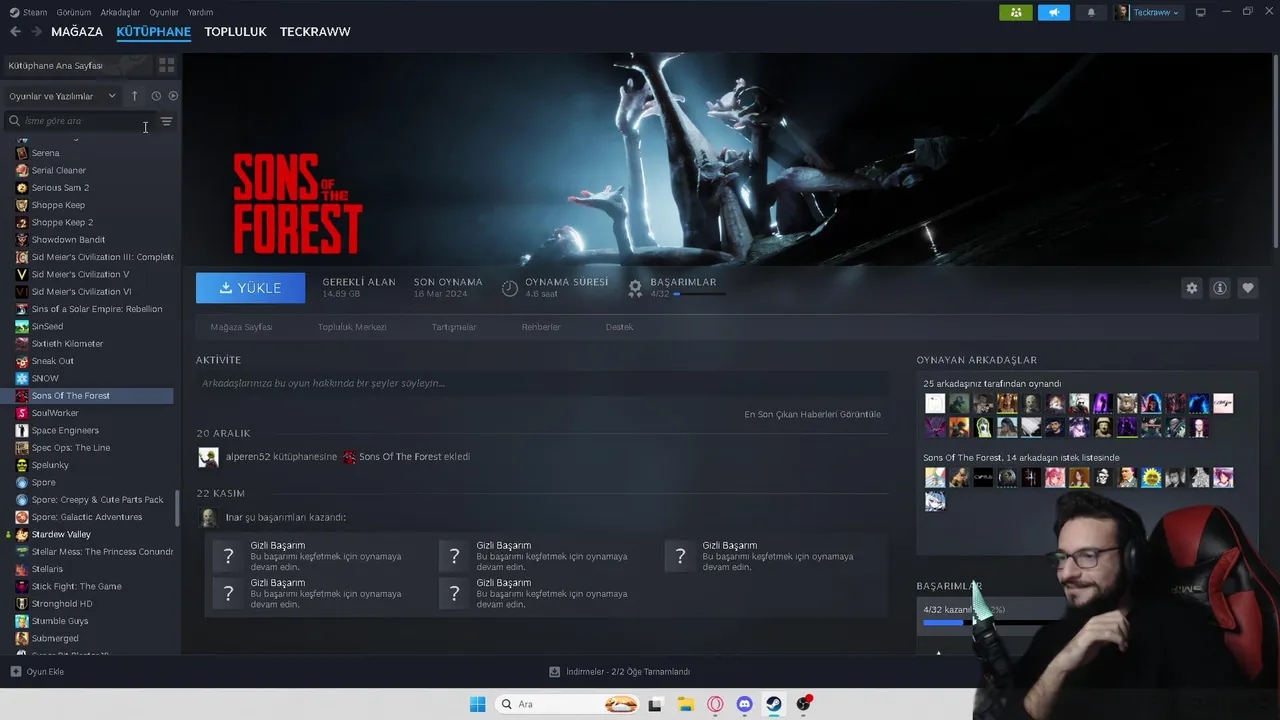Open the Destek link
The width and height of the screenshot is (1280, 720).
click(x=619, y=327)
